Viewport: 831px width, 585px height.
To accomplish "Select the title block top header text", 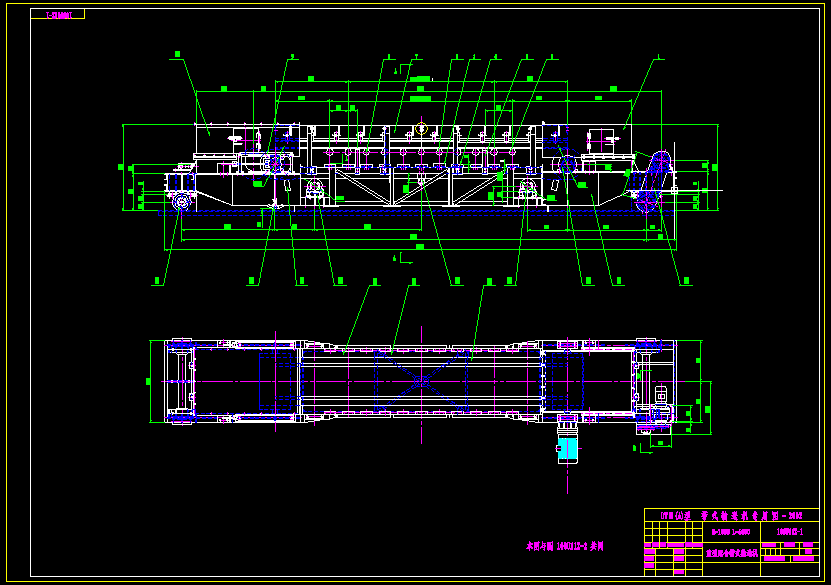I will pos(731,515).
